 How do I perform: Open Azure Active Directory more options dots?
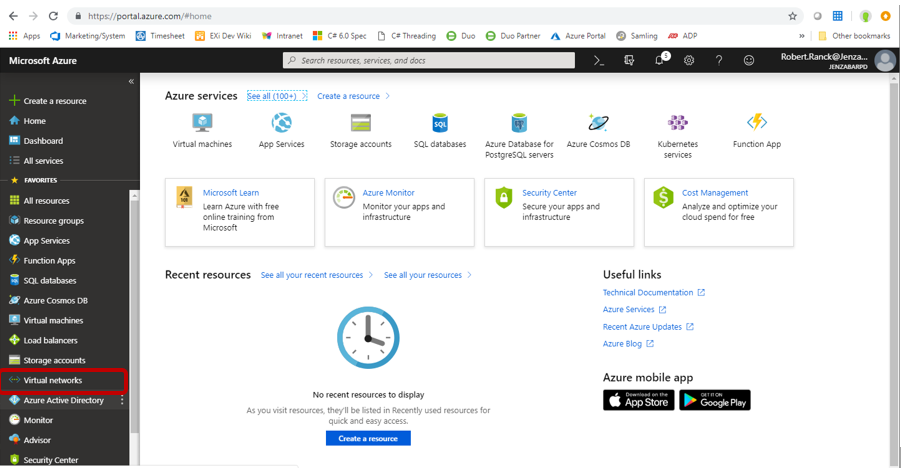point(123,400)
